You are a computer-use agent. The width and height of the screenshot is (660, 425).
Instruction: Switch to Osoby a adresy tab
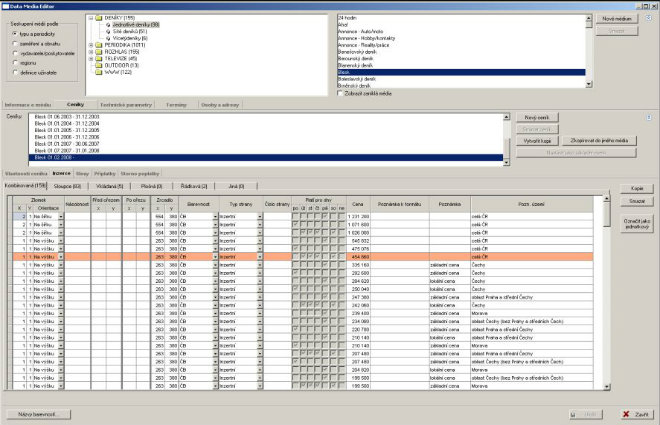tap(220, 105)
